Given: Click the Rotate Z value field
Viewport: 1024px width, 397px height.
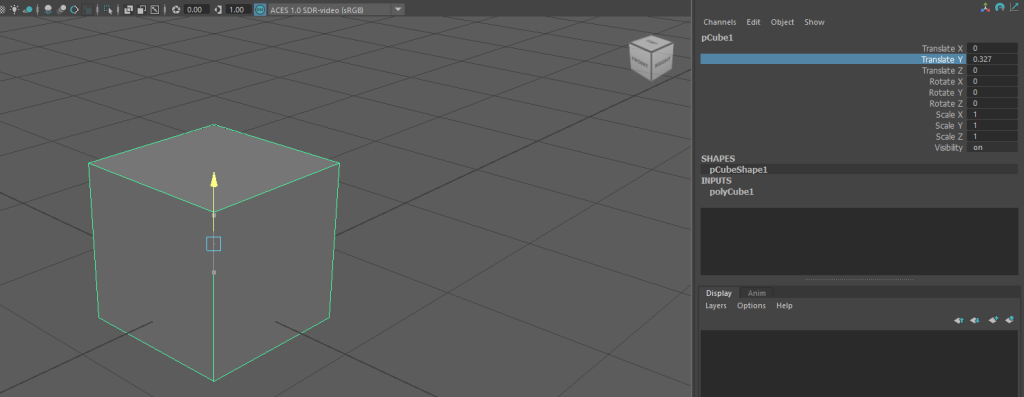Looking at the screenshot, I should 993,103.
